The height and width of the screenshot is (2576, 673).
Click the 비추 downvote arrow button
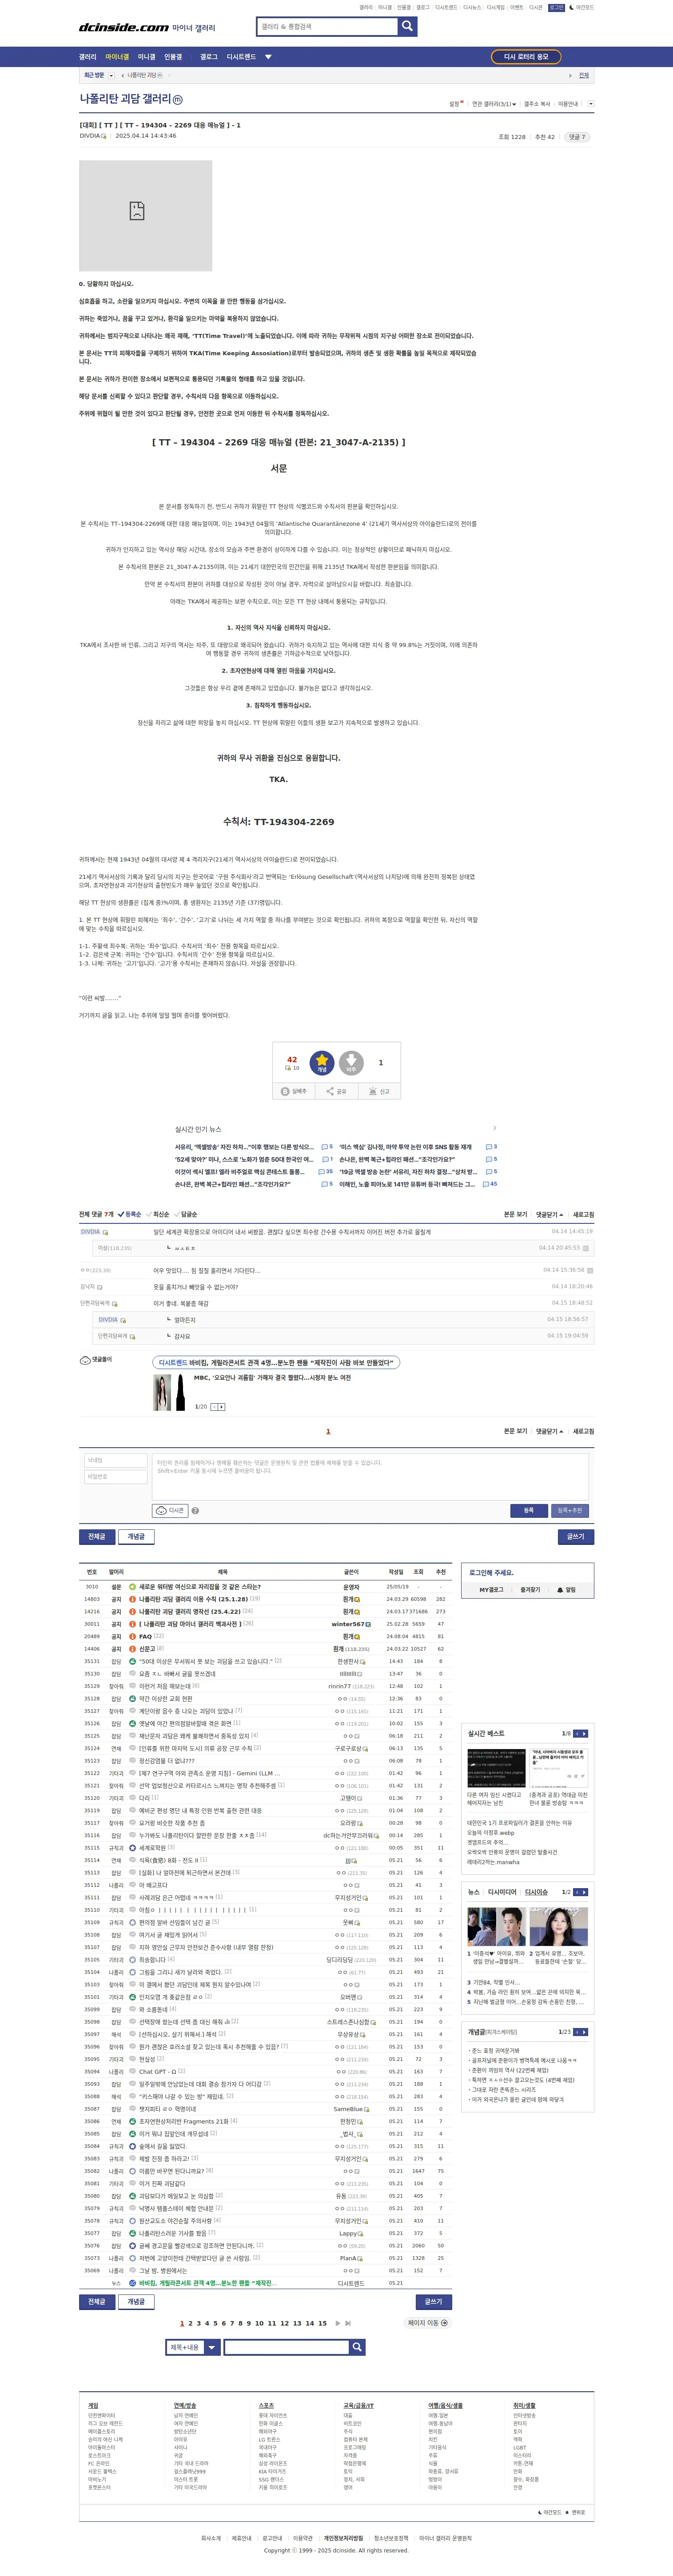351,1063
